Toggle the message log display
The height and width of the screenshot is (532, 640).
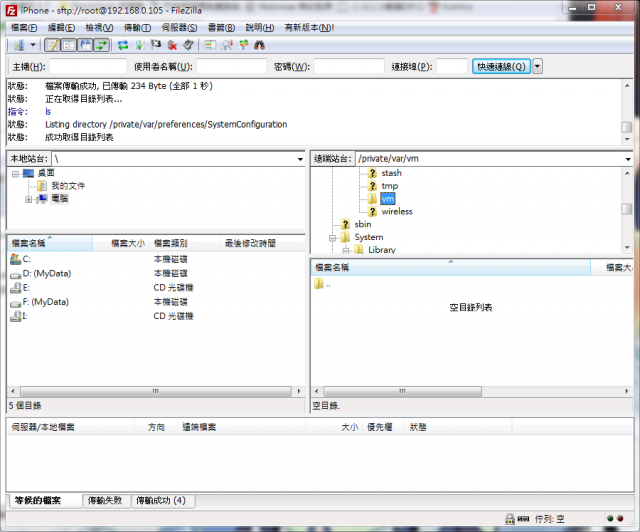point(52,45)
